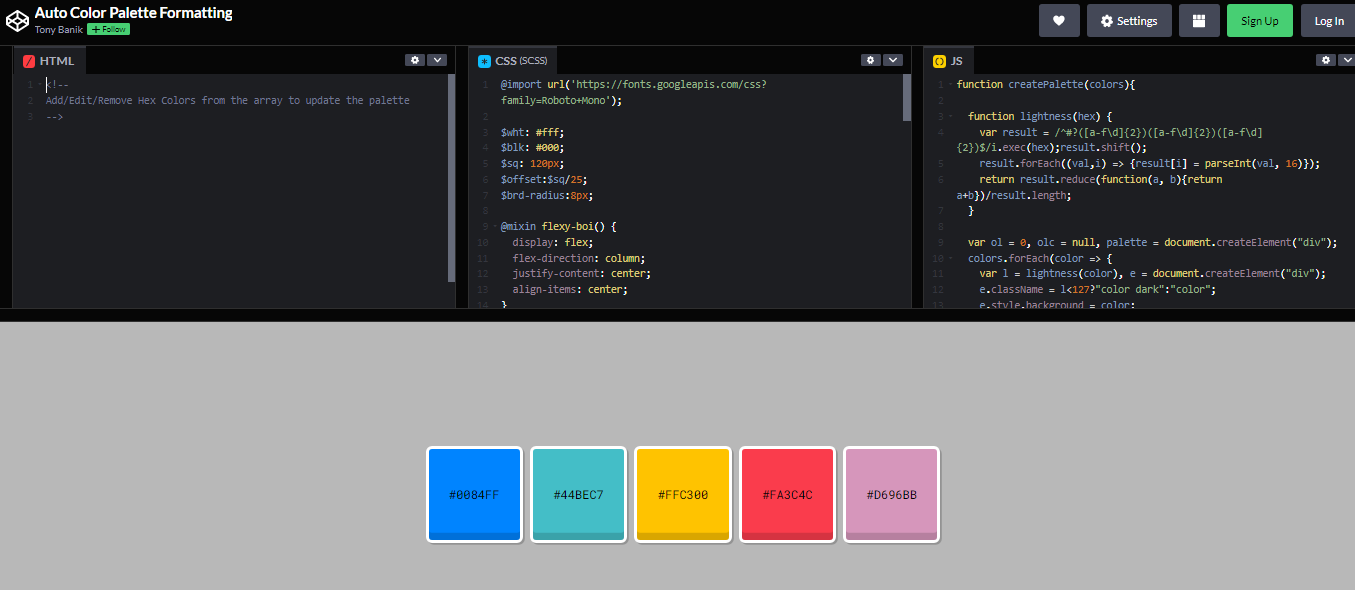The height and width of the screenshot is (590, 1355).
Task: Click the Sign Up button
Action: click(1259, 20)
